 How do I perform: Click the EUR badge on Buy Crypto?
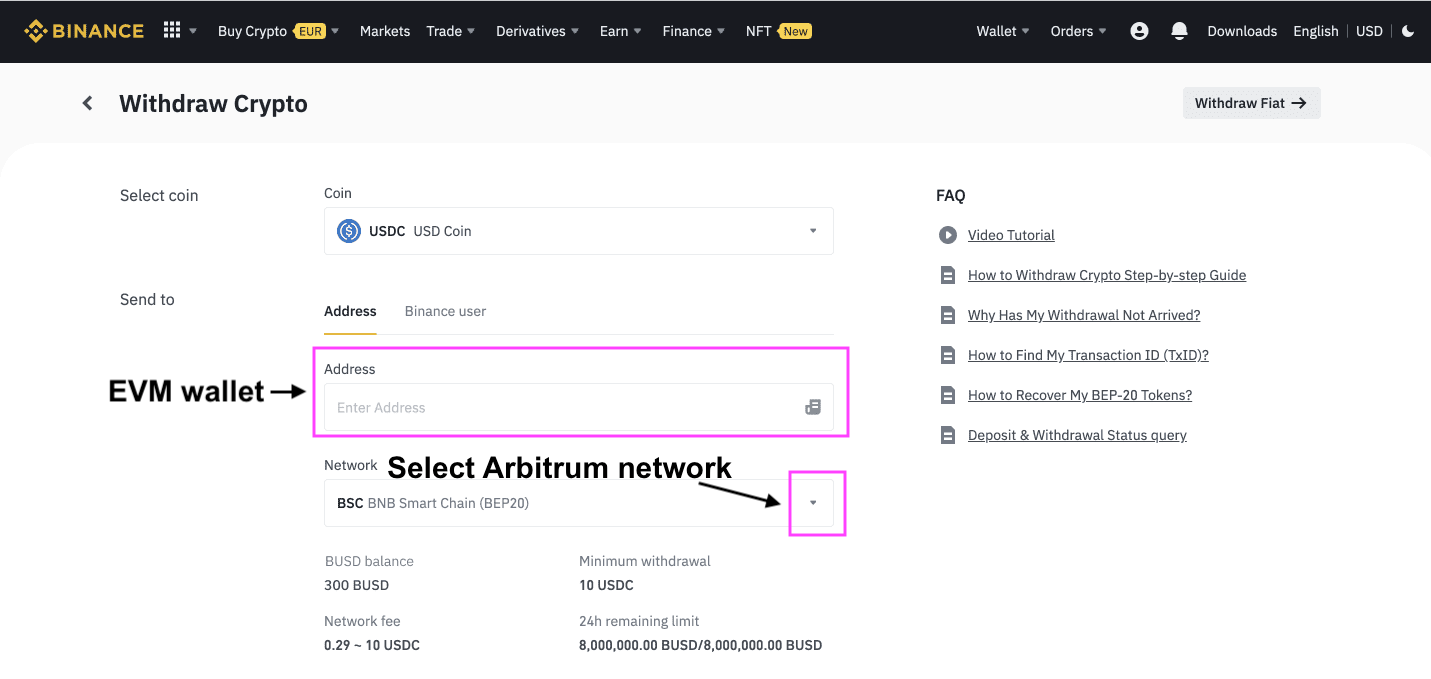310,31
